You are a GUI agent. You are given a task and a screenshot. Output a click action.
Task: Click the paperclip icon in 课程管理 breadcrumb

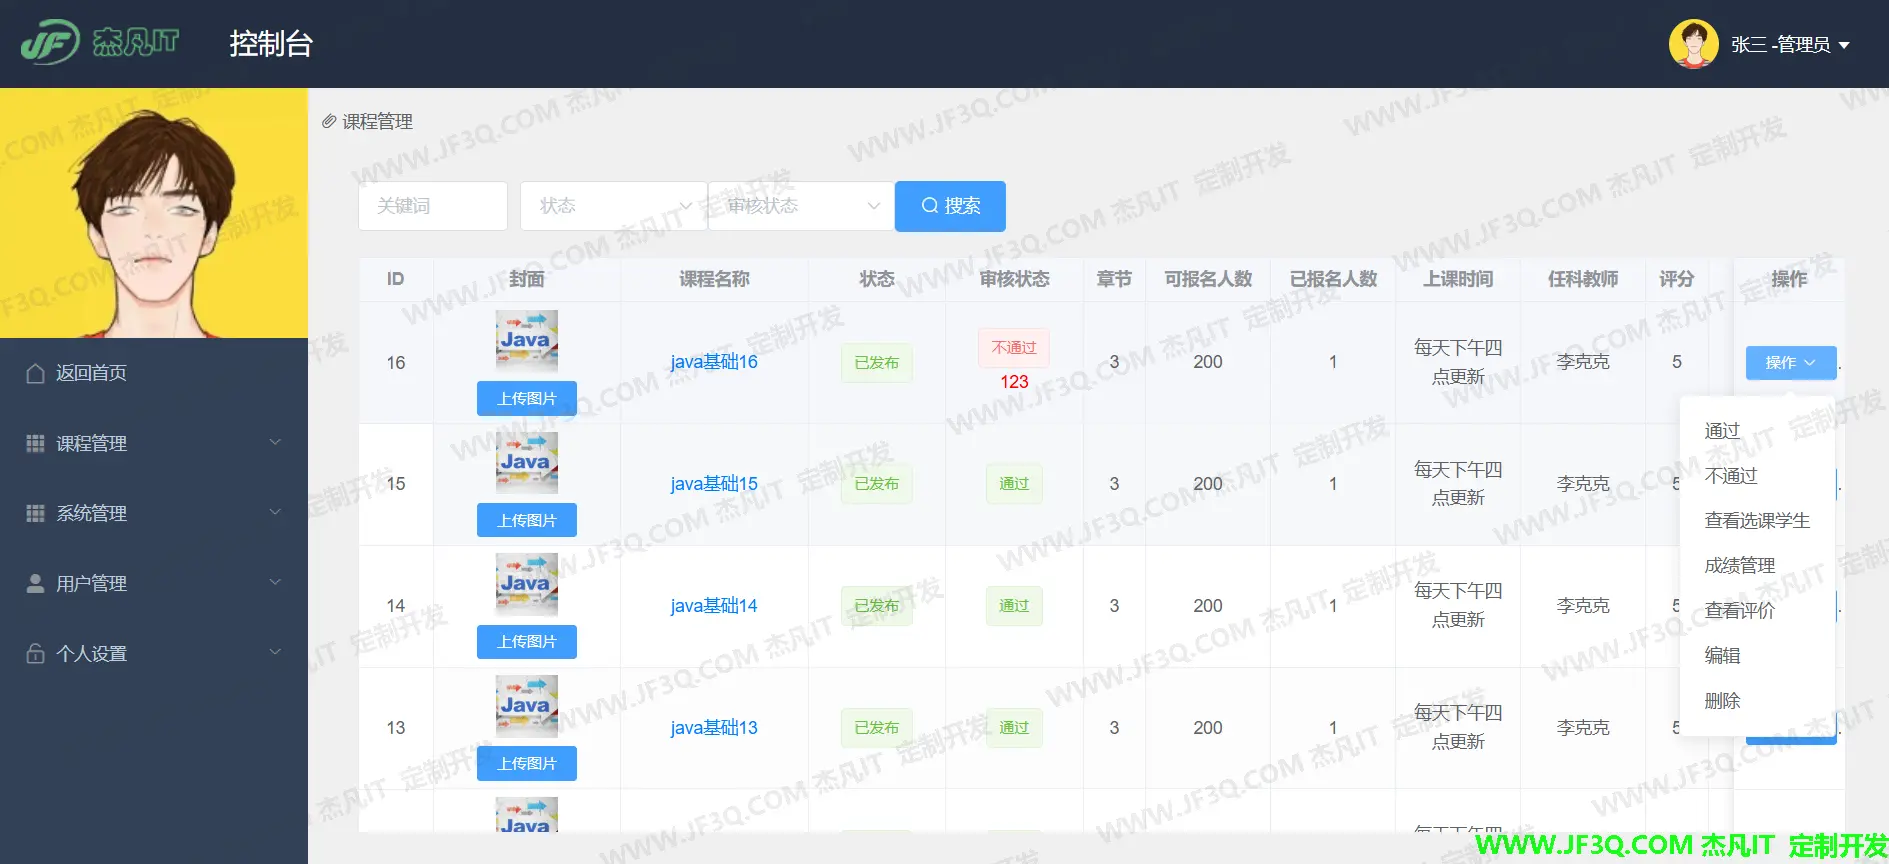[x=329, y=121]
